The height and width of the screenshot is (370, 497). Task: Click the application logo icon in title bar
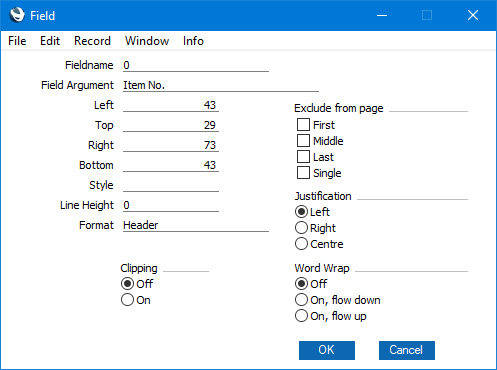tap(17, 15)
